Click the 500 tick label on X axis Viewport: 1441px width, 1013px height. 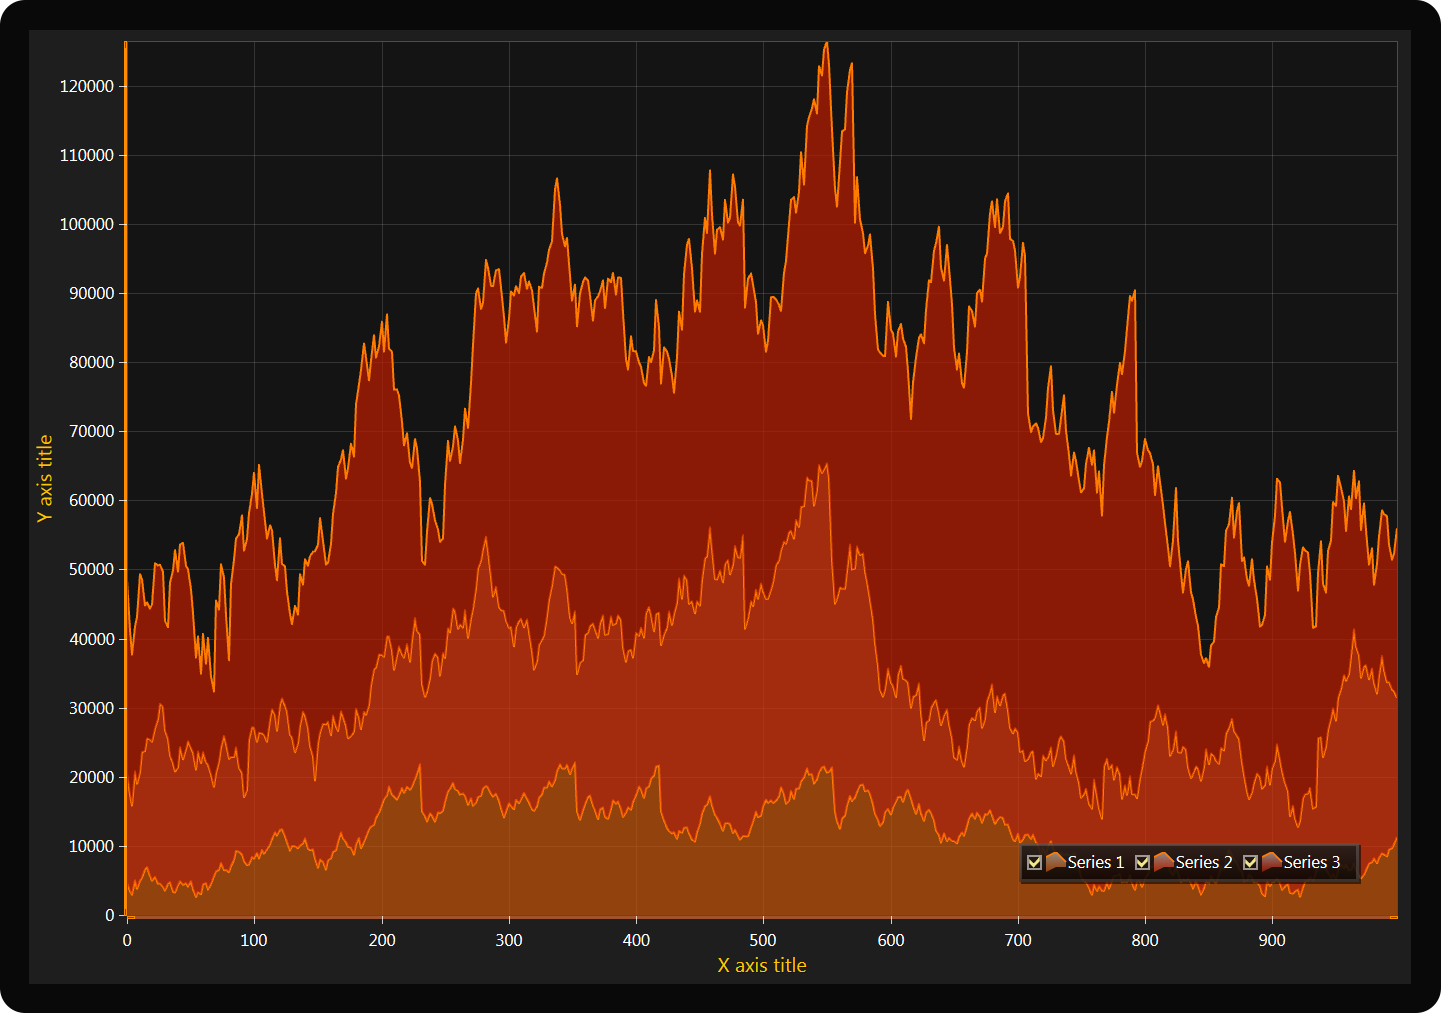[763, 940]
